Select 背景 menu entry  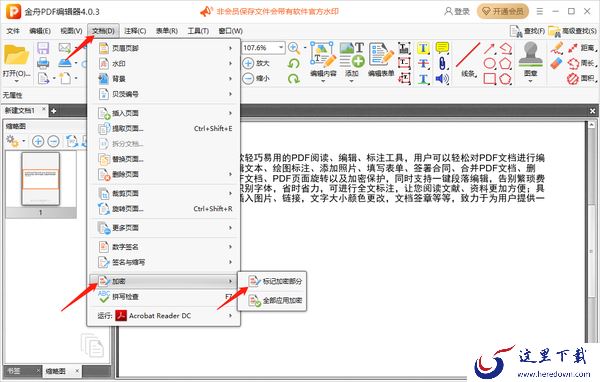[x=164, y=79]
